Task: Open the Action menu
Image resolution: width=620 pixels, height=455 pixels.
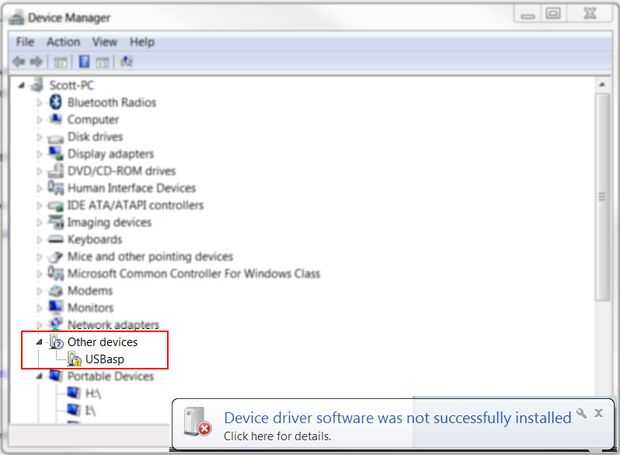Action: click(63, 42)
